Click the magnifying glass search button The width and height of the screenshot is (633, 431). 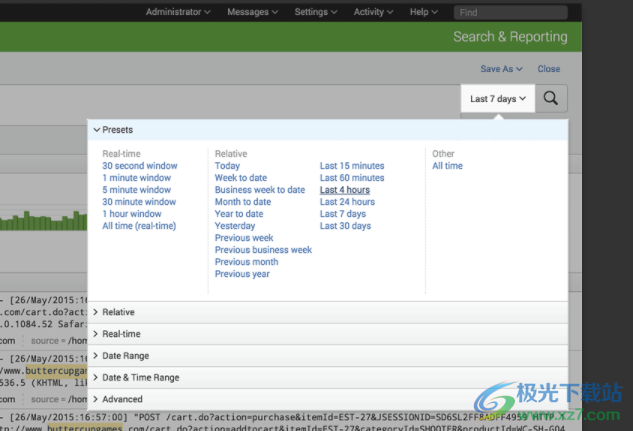(551, 98)
